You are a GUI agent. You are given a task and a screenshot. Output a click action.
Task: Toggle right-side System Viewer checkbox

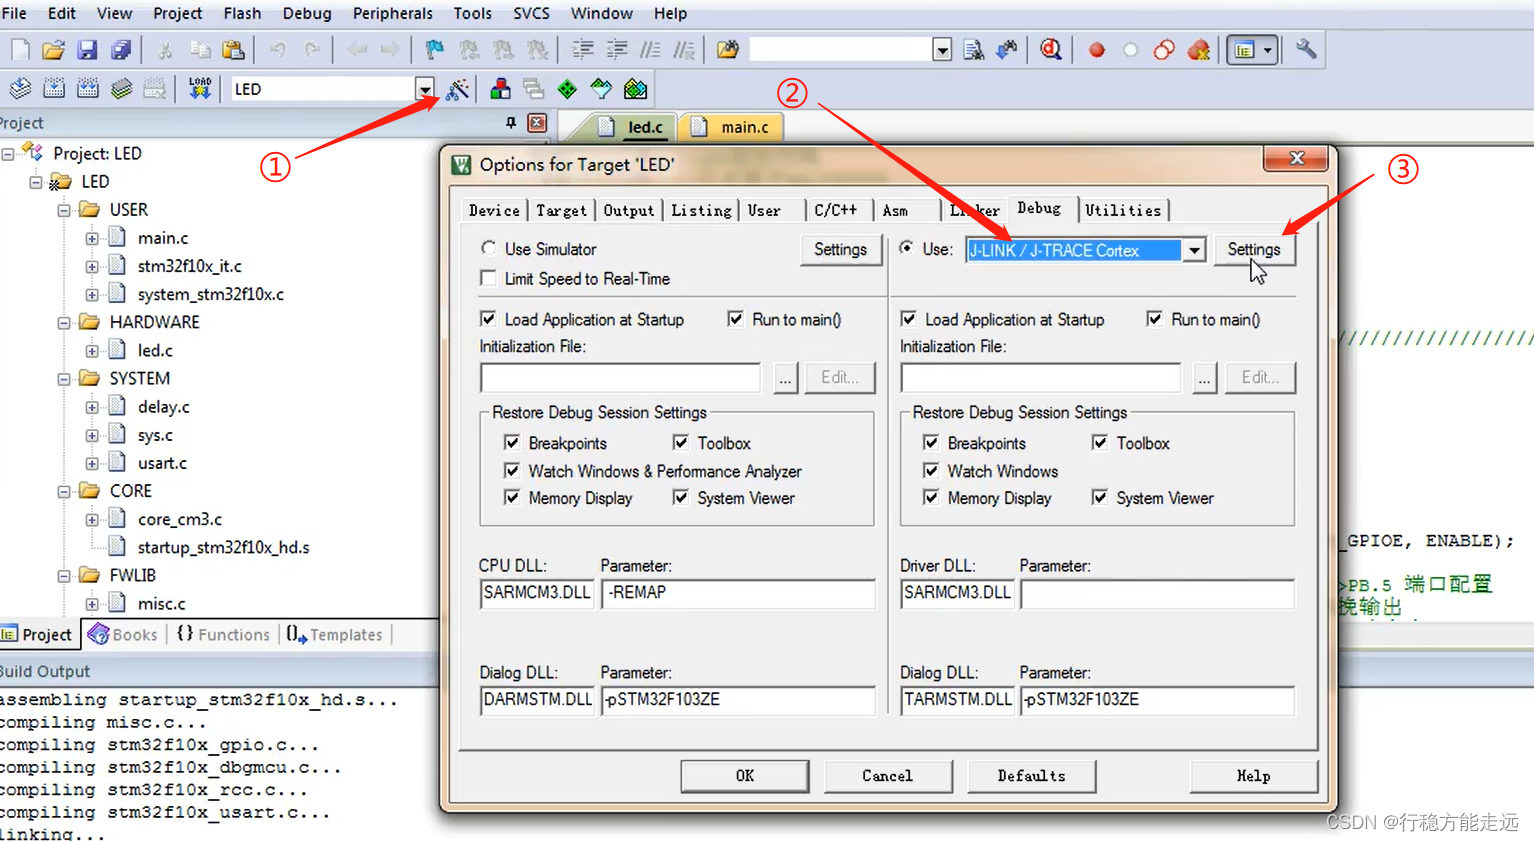point(1099,497)
